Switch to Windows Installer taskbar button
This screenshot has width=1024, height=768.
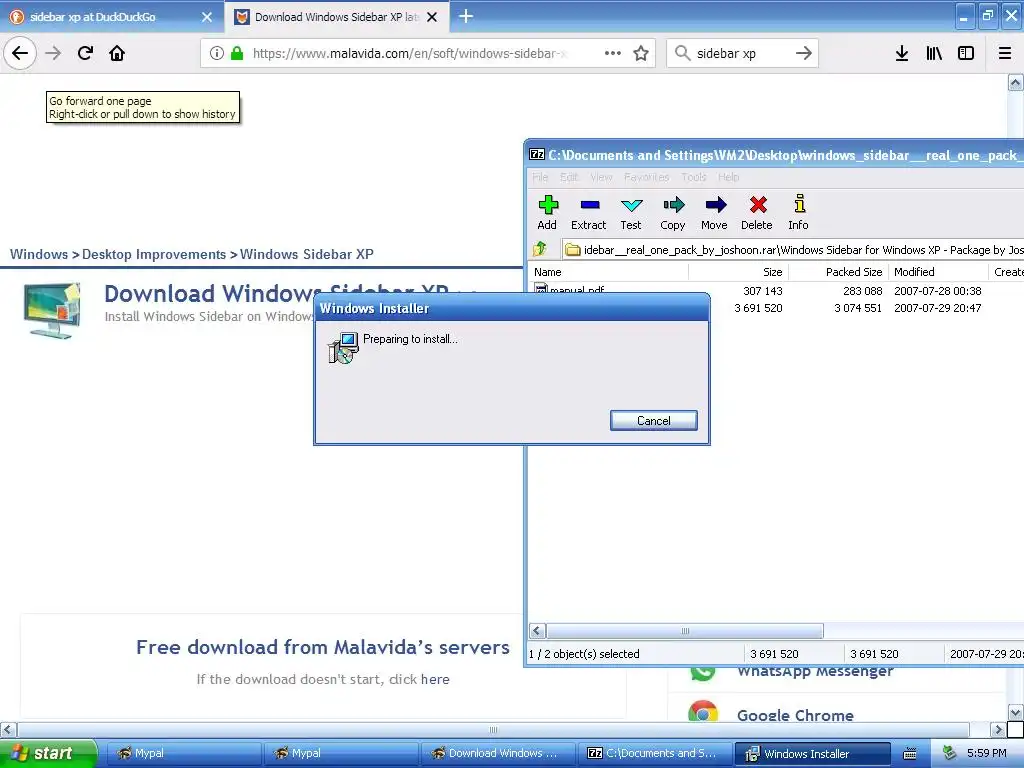click(x=812, y=753)
